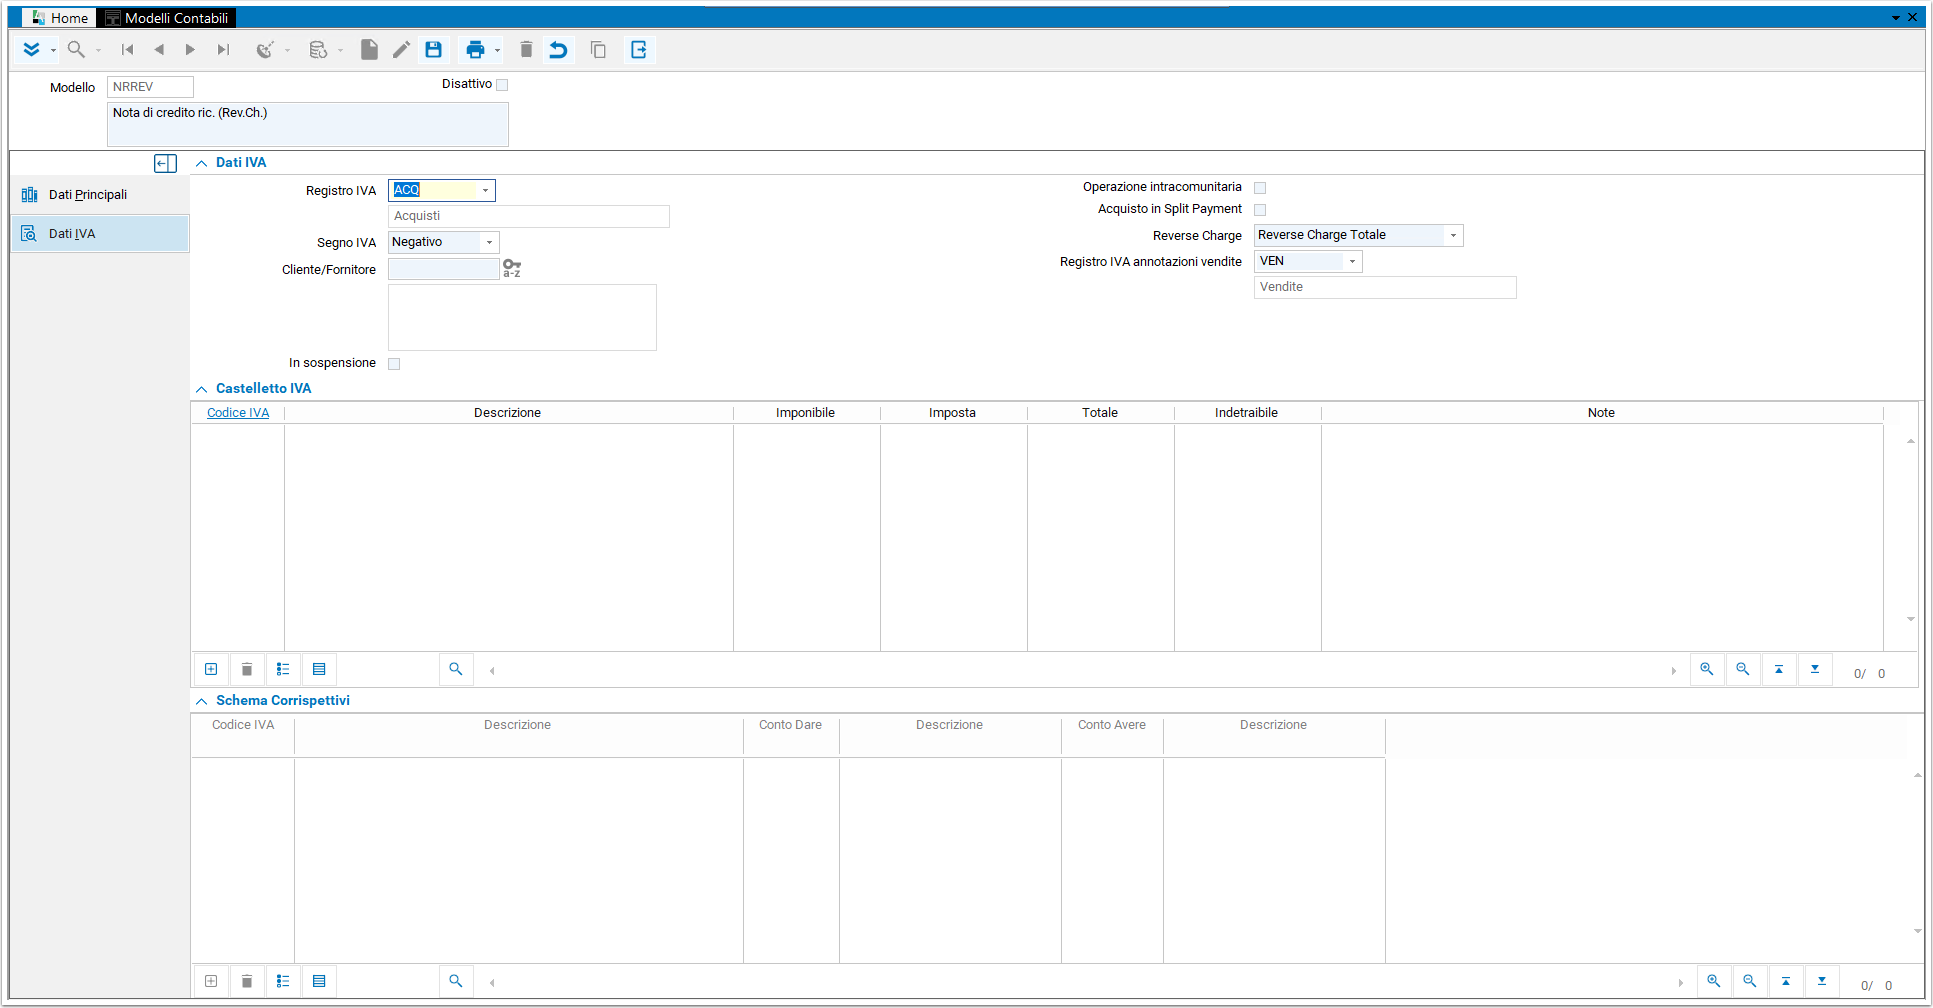Click the Cliente/Fornitore code input field
The width and height of the screenshot is (1933, 1008).
point(443,269)
